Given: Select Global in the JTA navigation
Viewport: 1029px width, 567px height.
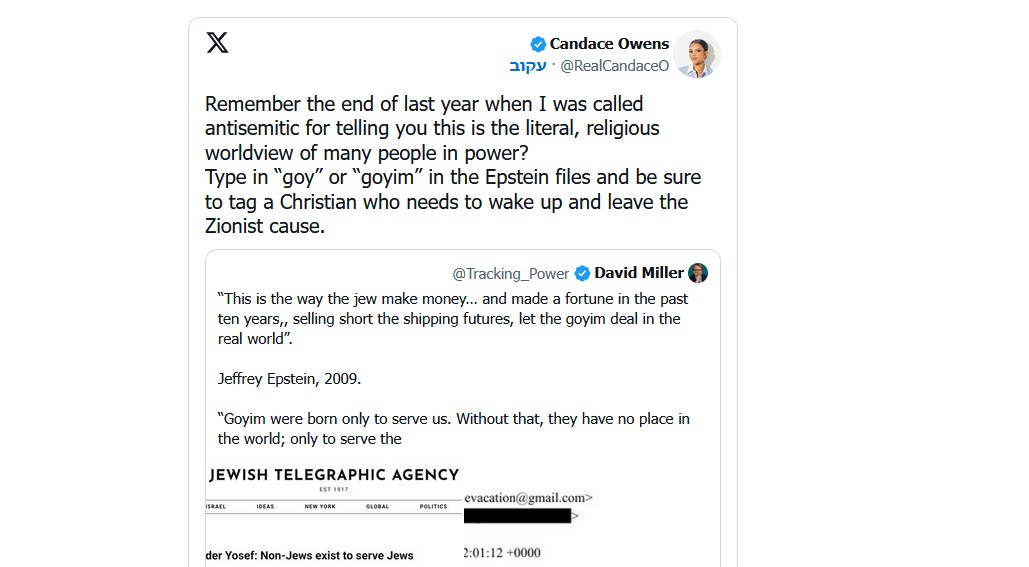Looking at the screenshot, I should [377, 507].
